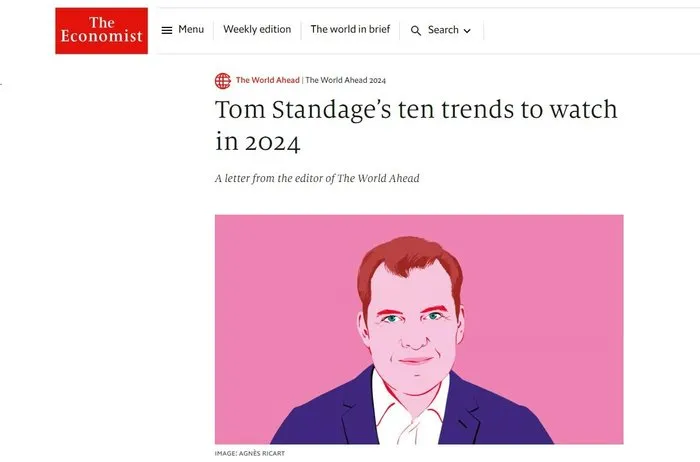Follow the red 'The World Ahead' link
Viewport: 700px width, 462px height.
[267, 81]
